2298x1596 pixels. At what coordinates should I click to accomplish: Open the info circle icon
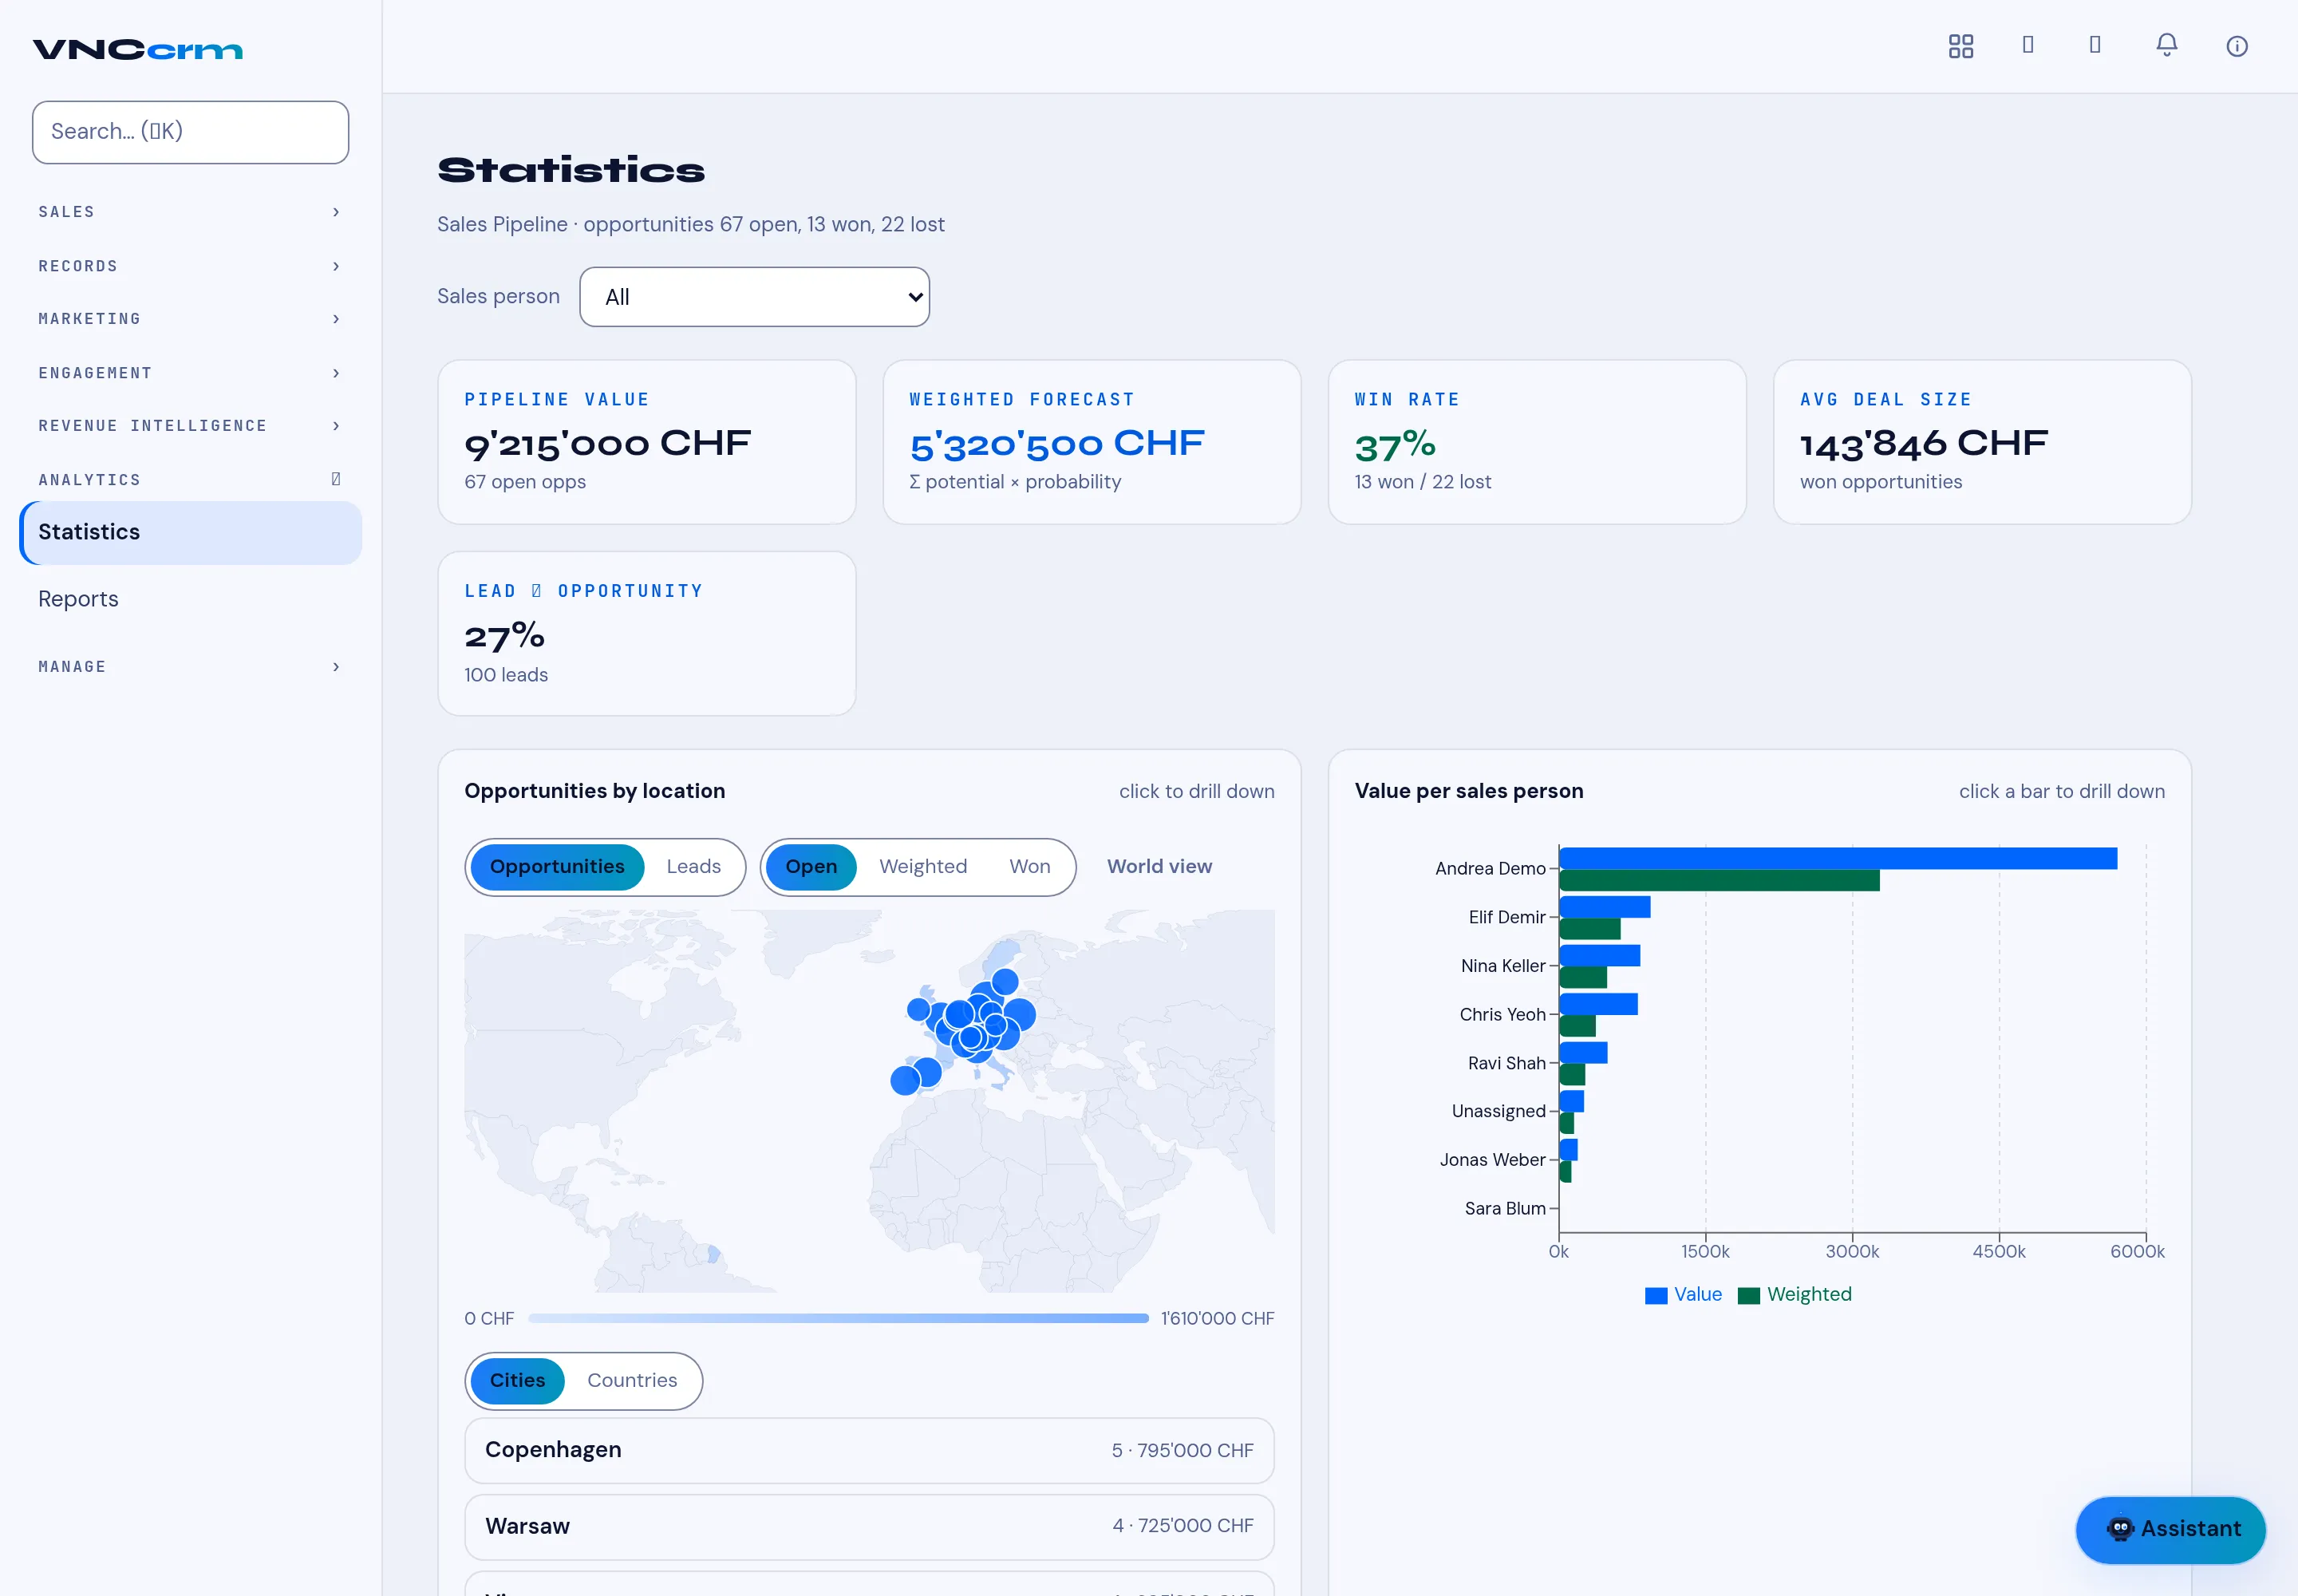click(2237, 46)
